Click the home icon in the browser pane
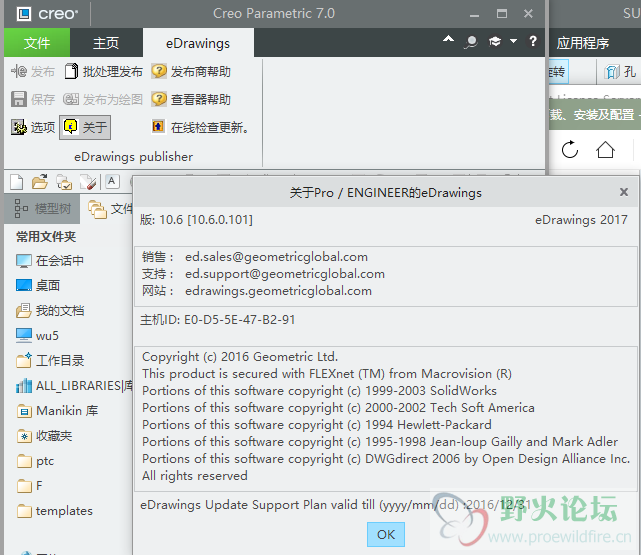641x555 pixels. (605, 150)
